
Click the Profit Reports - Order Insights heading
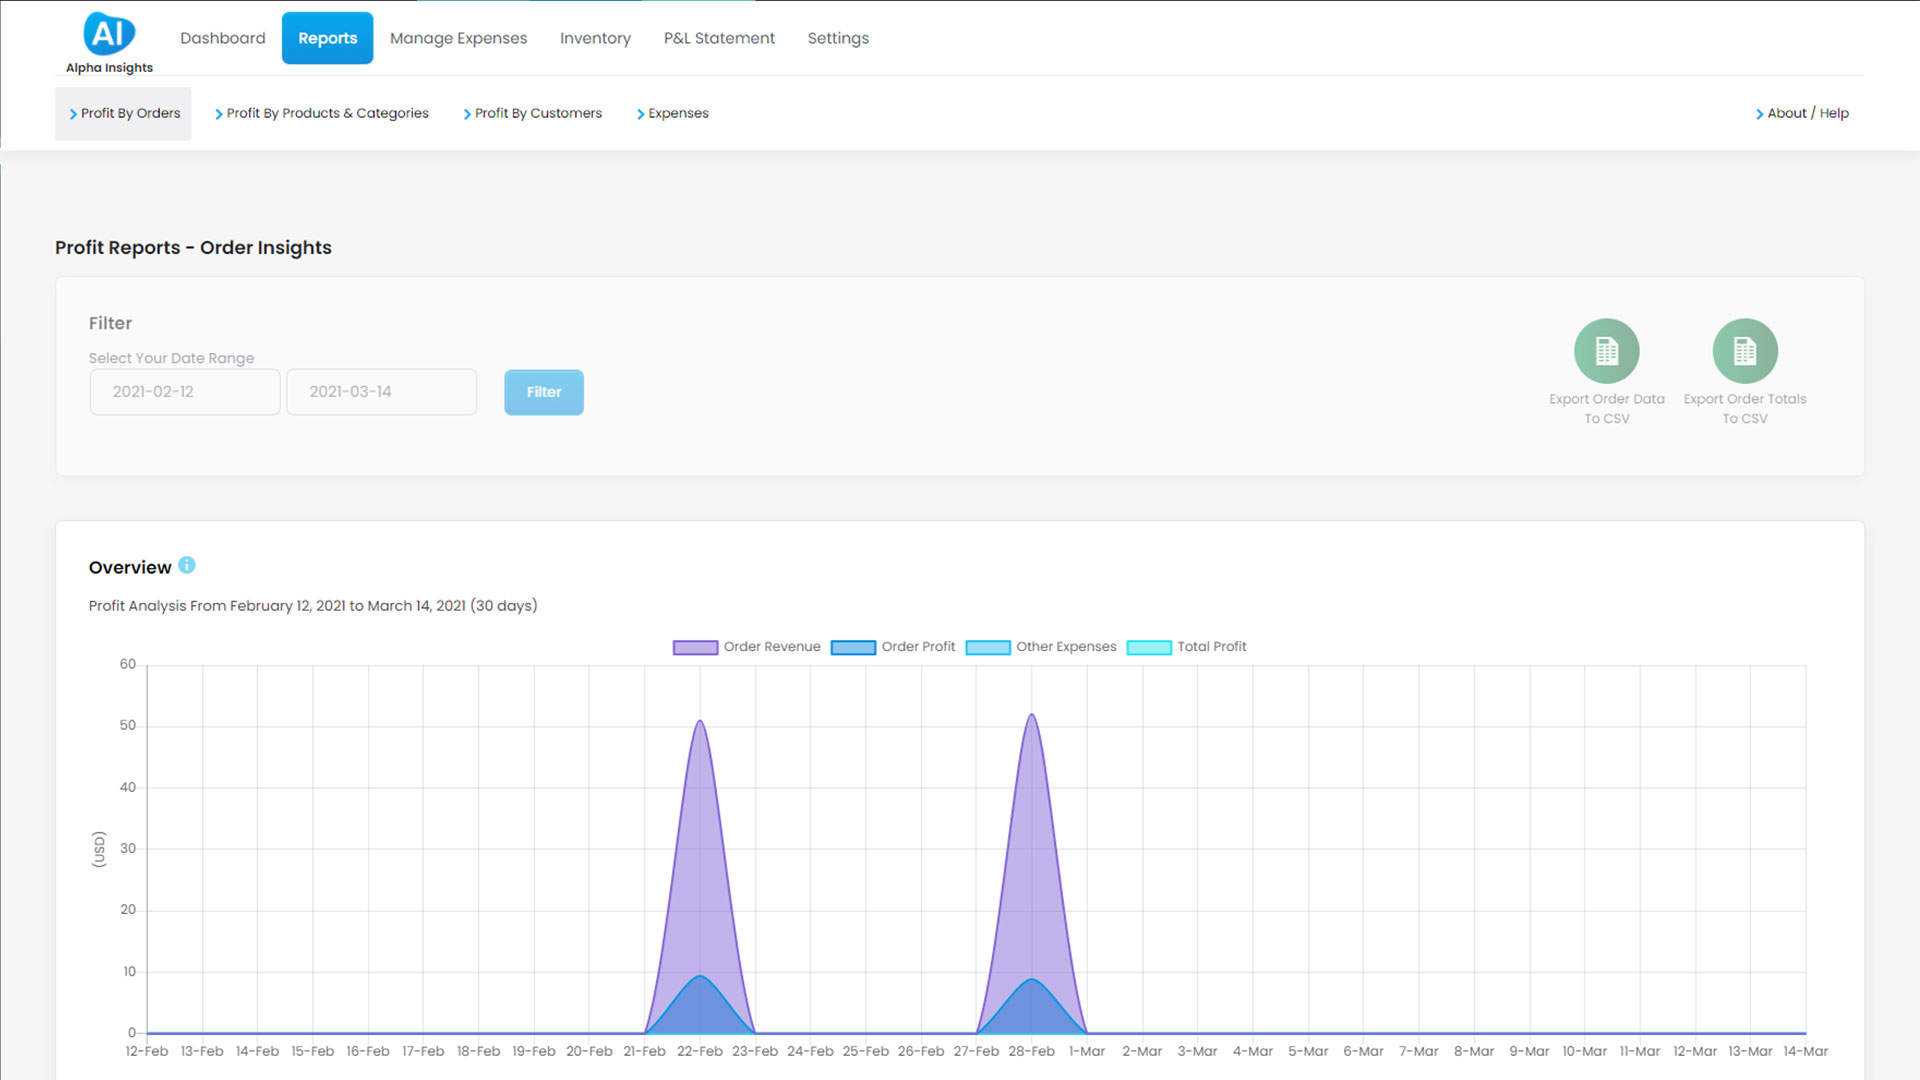(x=193, y=247)
